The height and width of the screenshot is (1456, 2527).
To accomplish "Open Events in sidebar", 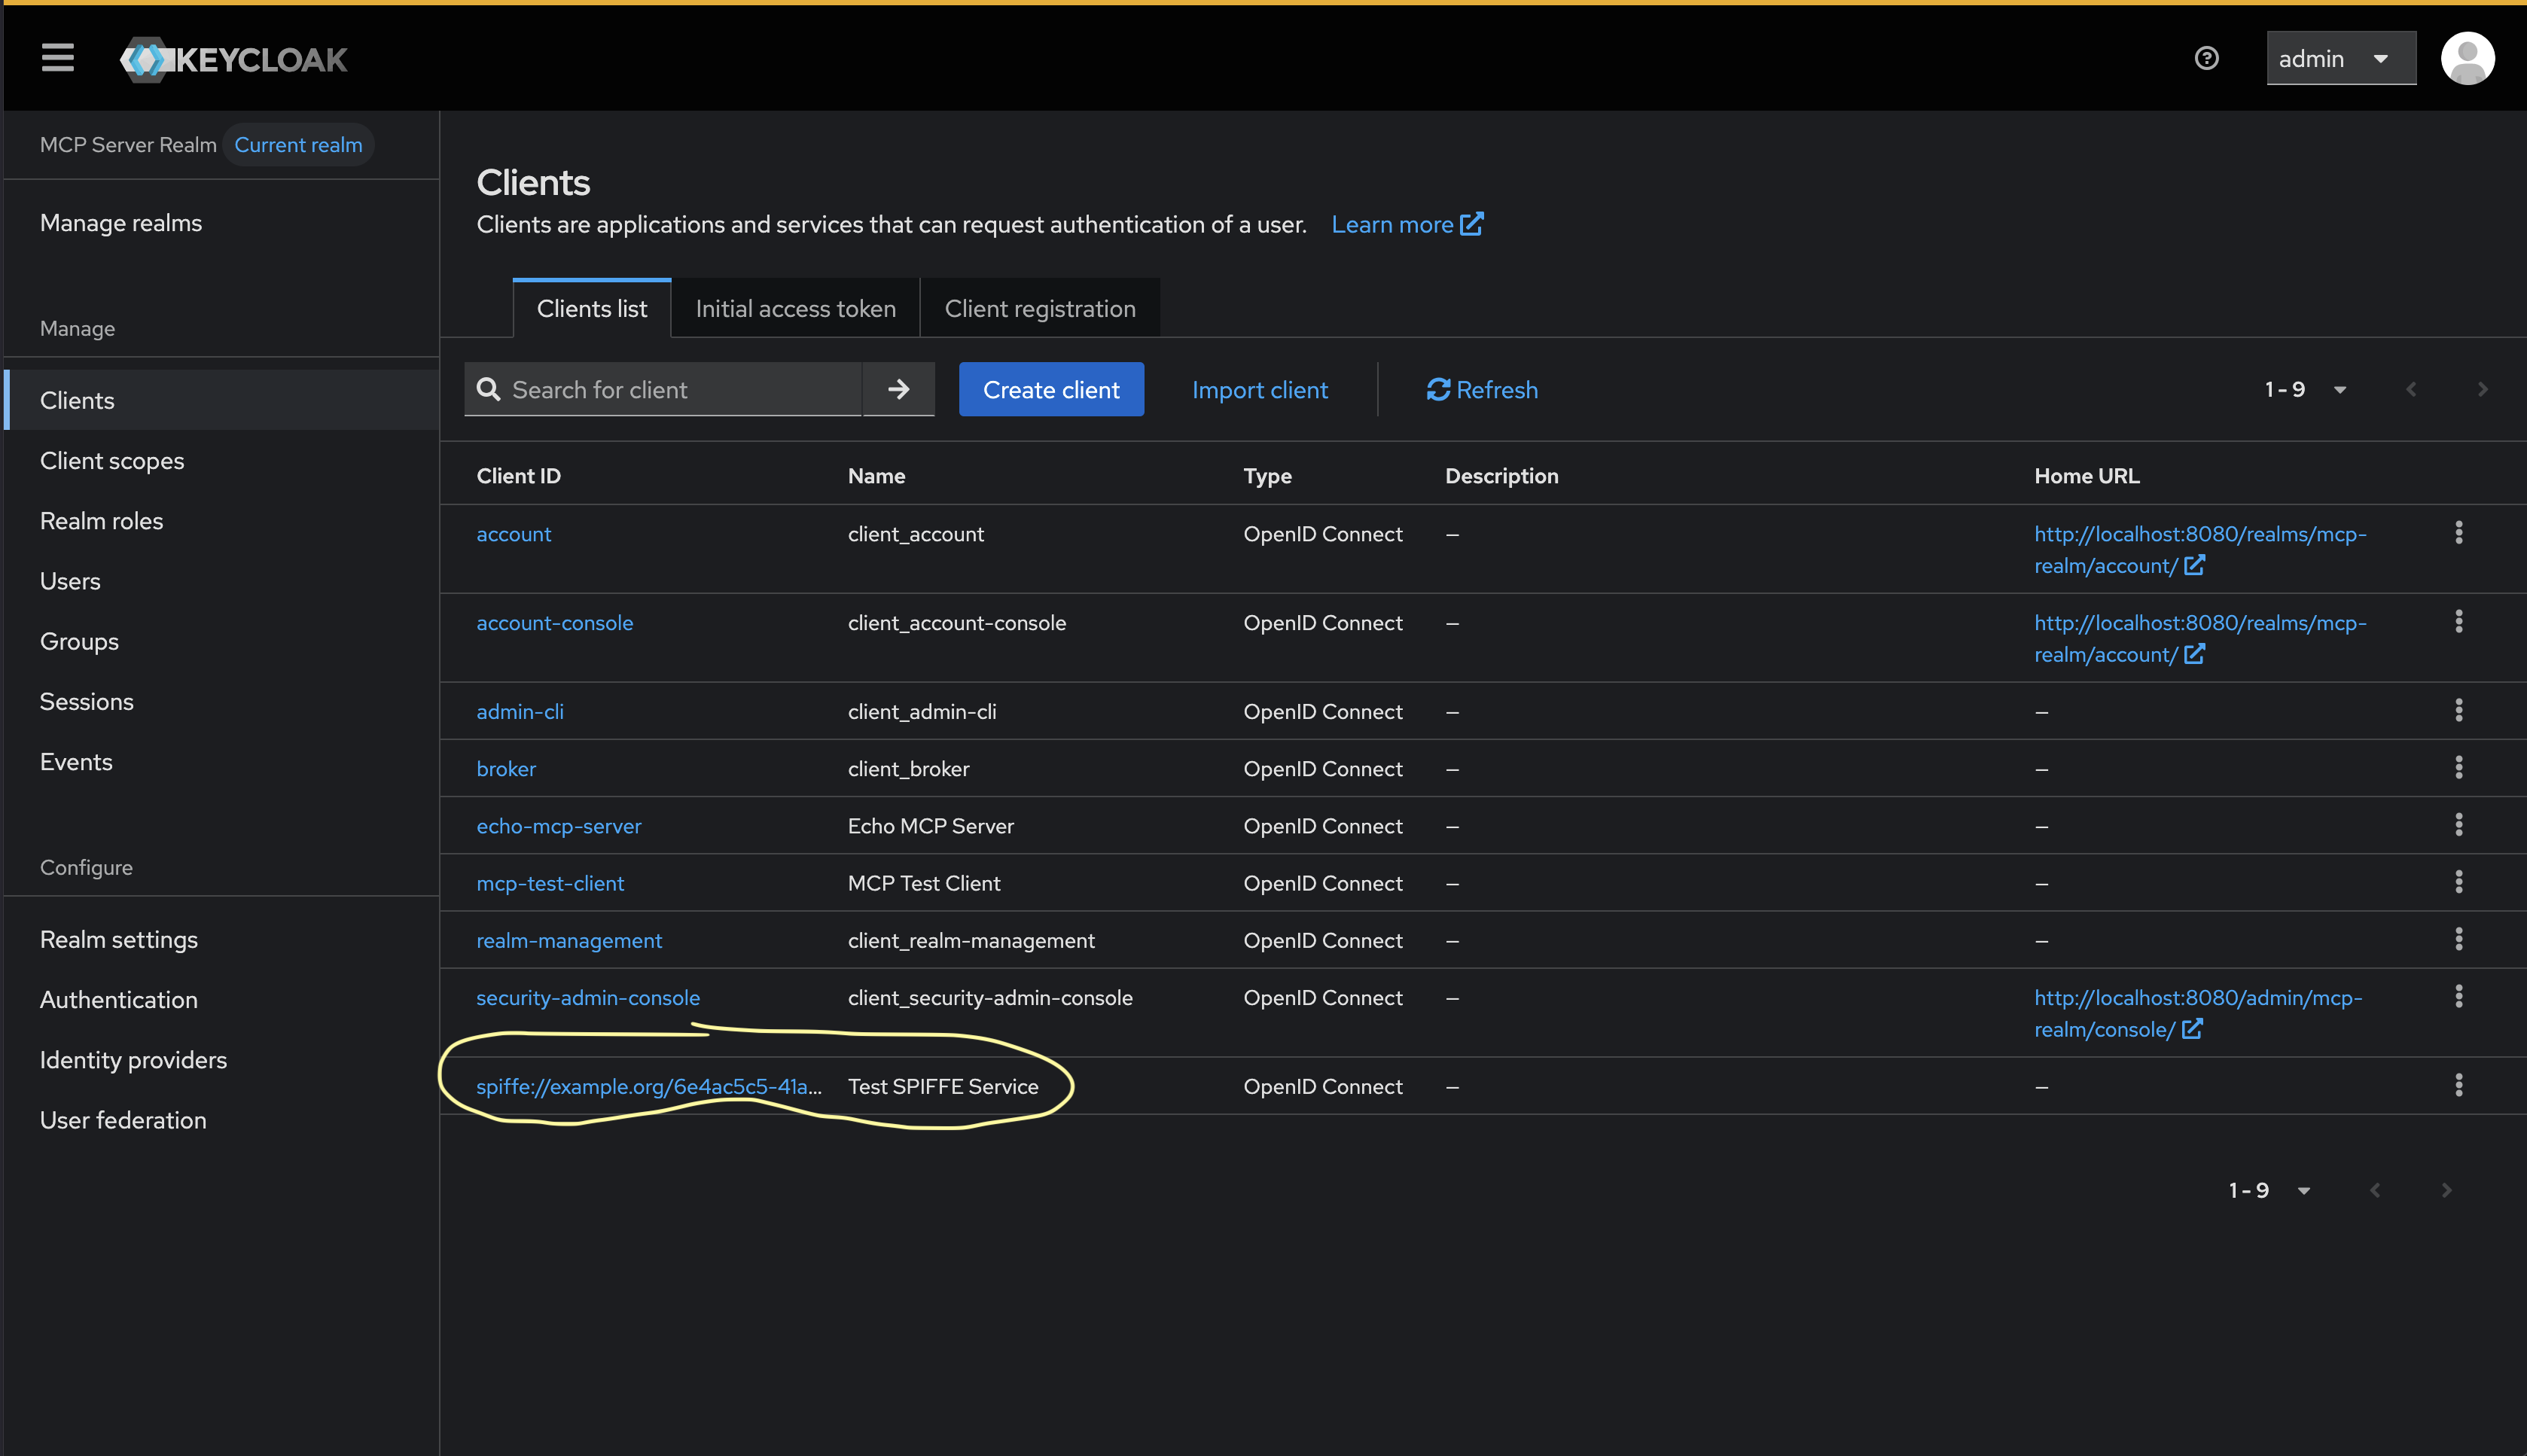I will click(221, 762).
